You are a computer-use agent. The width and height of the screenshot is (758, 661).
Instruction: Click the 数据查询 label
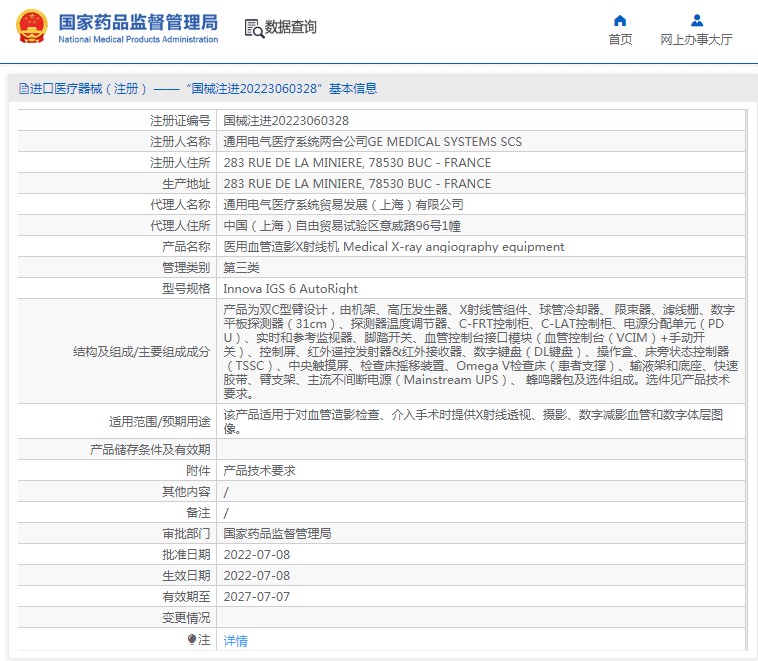point(291,27)
